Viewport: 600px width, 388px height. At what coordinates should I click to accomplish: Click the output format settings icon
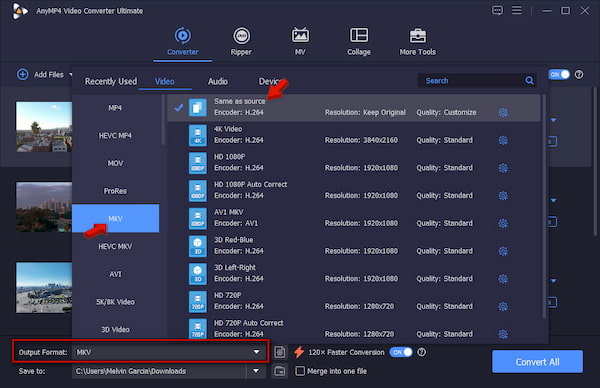(280, 352)
